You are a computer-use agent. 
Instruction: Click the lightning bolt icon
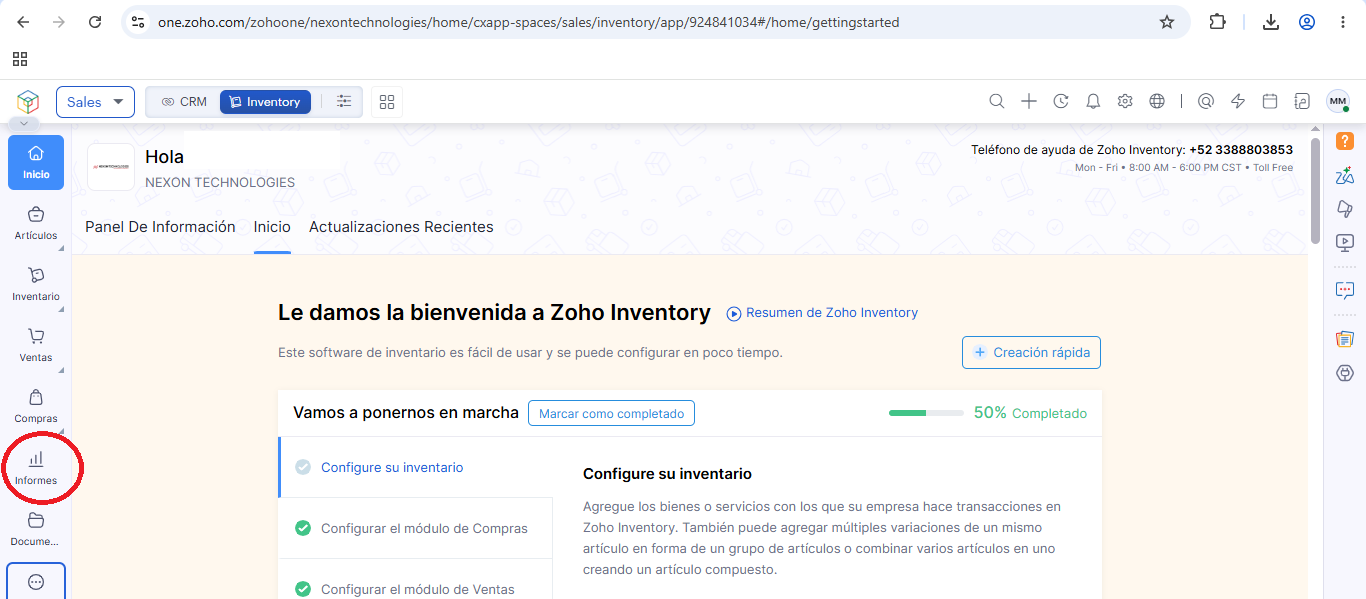coord(1238,101)
